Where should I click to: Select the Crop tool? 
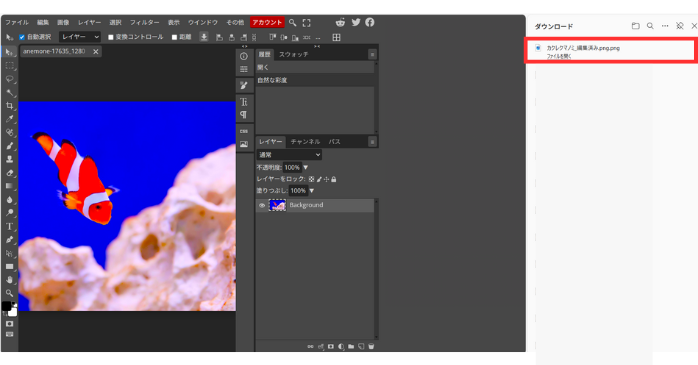coord(9,105)
